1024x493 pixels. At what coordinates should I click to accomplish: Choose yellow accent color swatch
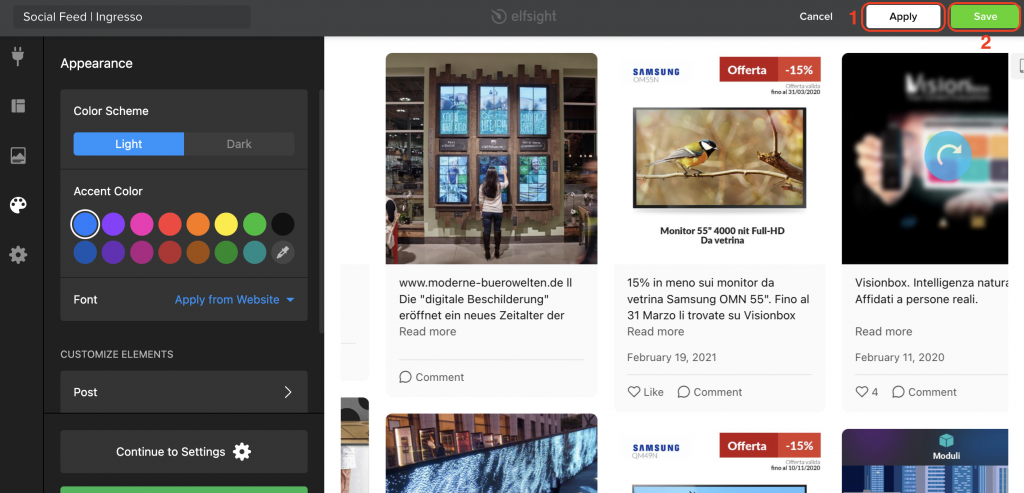[226, 224]
